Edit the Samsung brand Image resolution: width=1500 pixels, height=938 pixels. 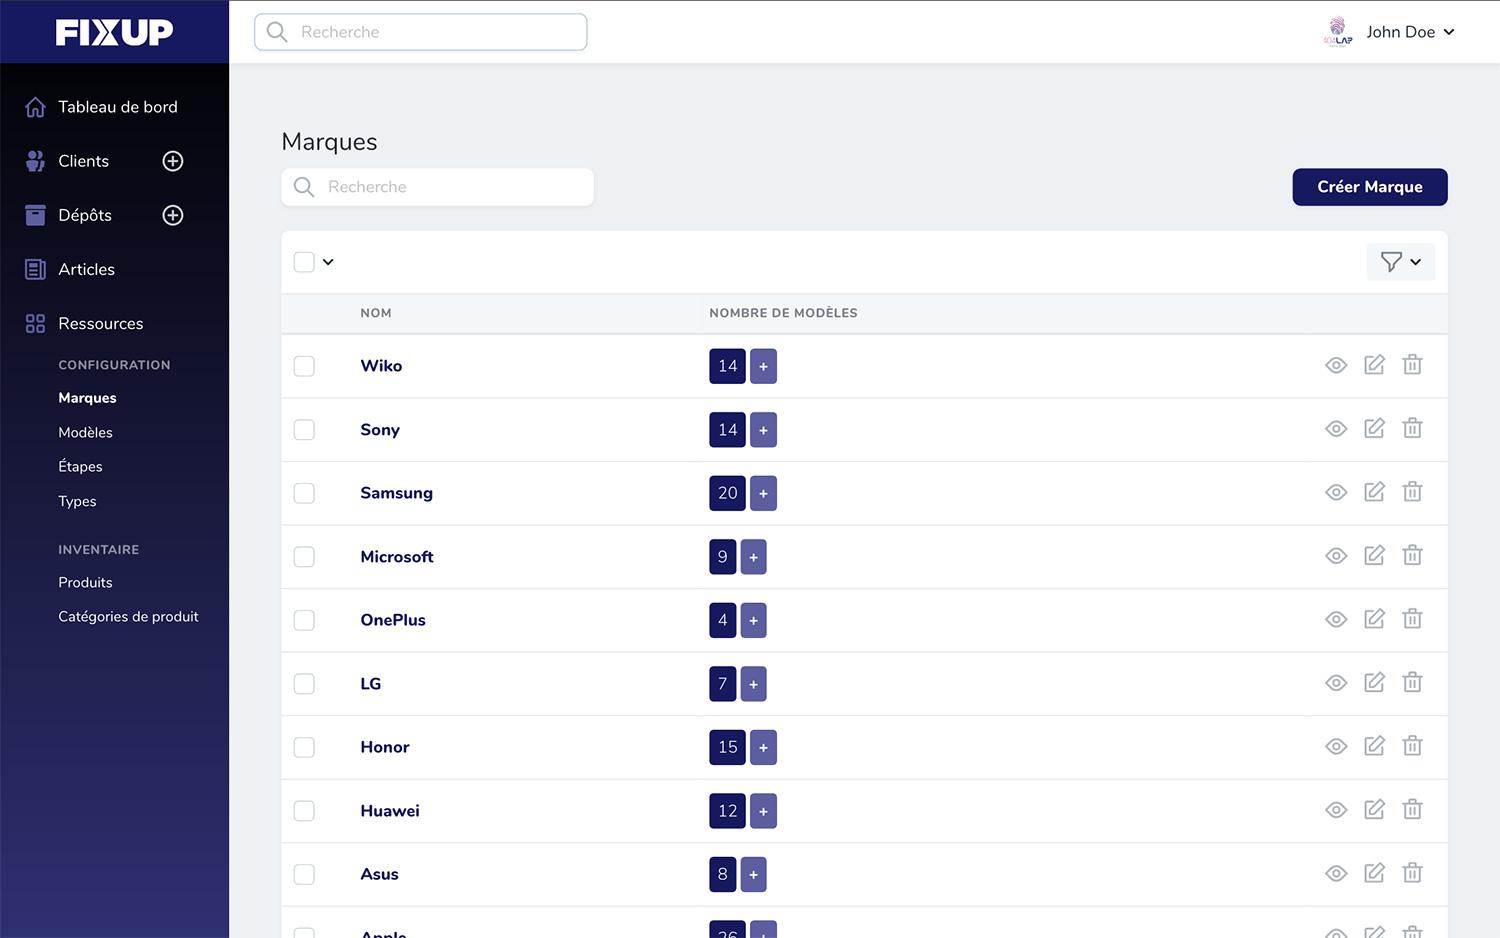click(x=1374, y=492)
